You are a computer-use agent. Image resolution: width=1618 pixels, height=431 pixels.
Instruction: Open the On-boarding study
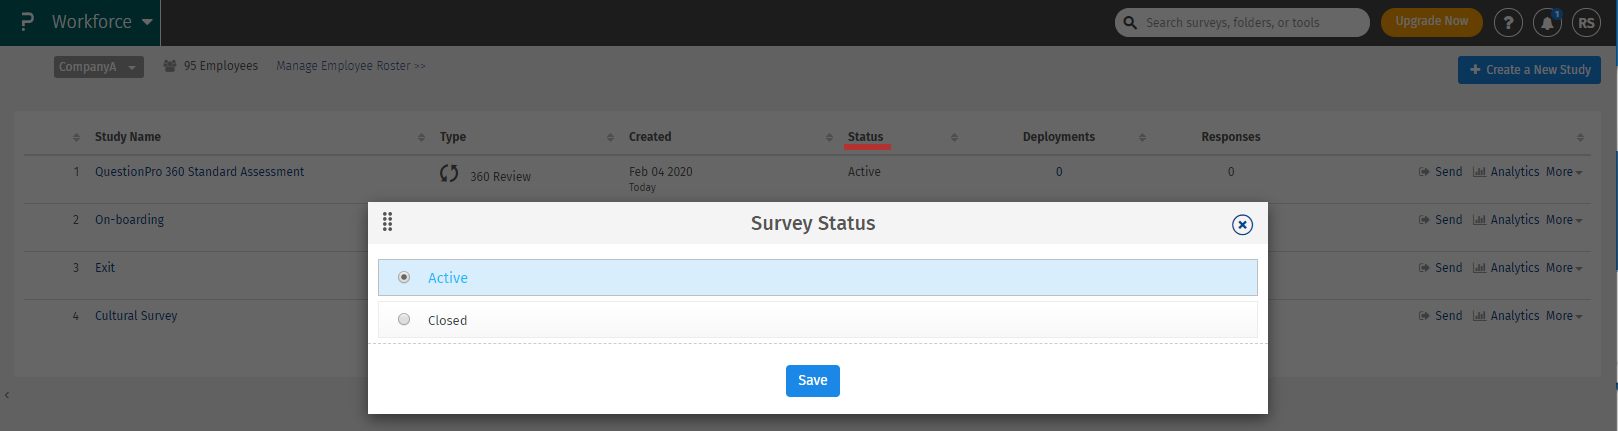pos(129,220)
